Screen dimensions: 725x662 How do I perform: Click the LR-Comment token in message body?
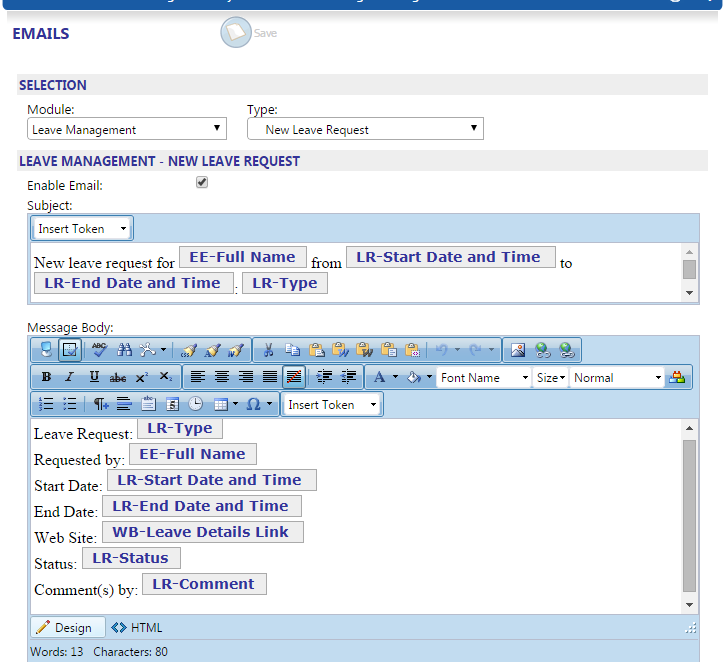(204, 584)
